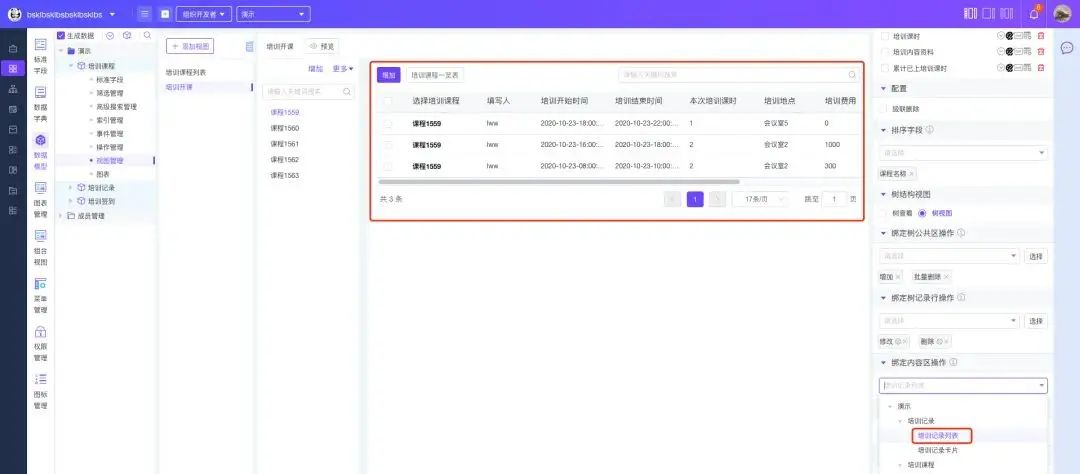1080x474 pixels.
Task: Select the 树视图 radio option
Action: (x=922, y=214)
